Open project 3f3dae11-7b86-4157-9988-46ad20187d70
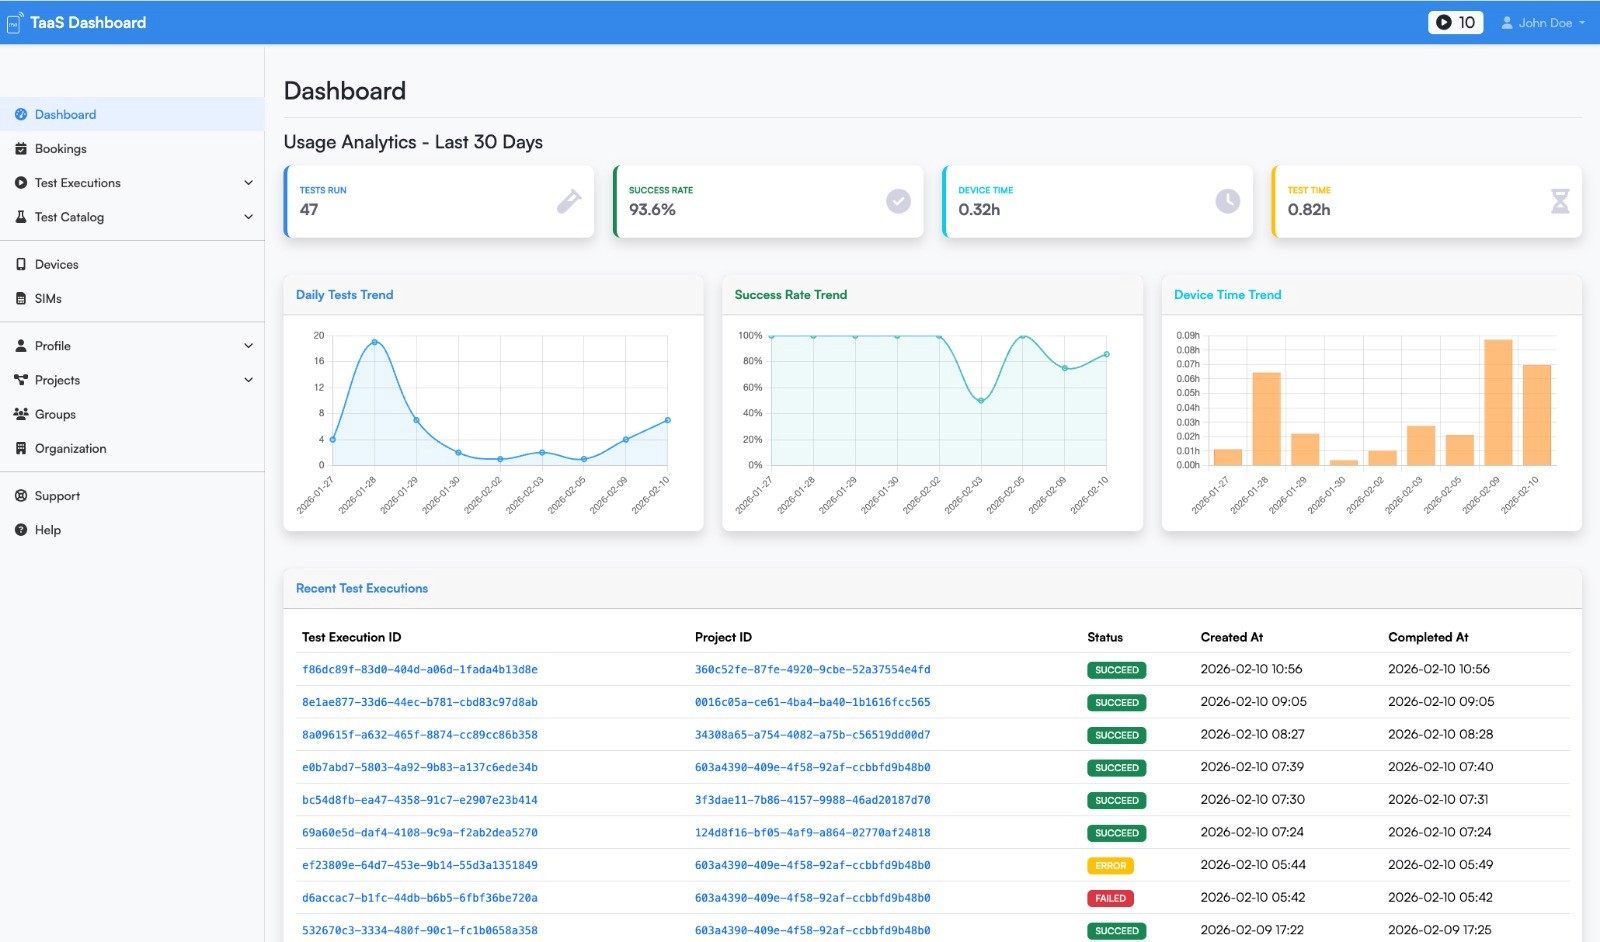 813,800
